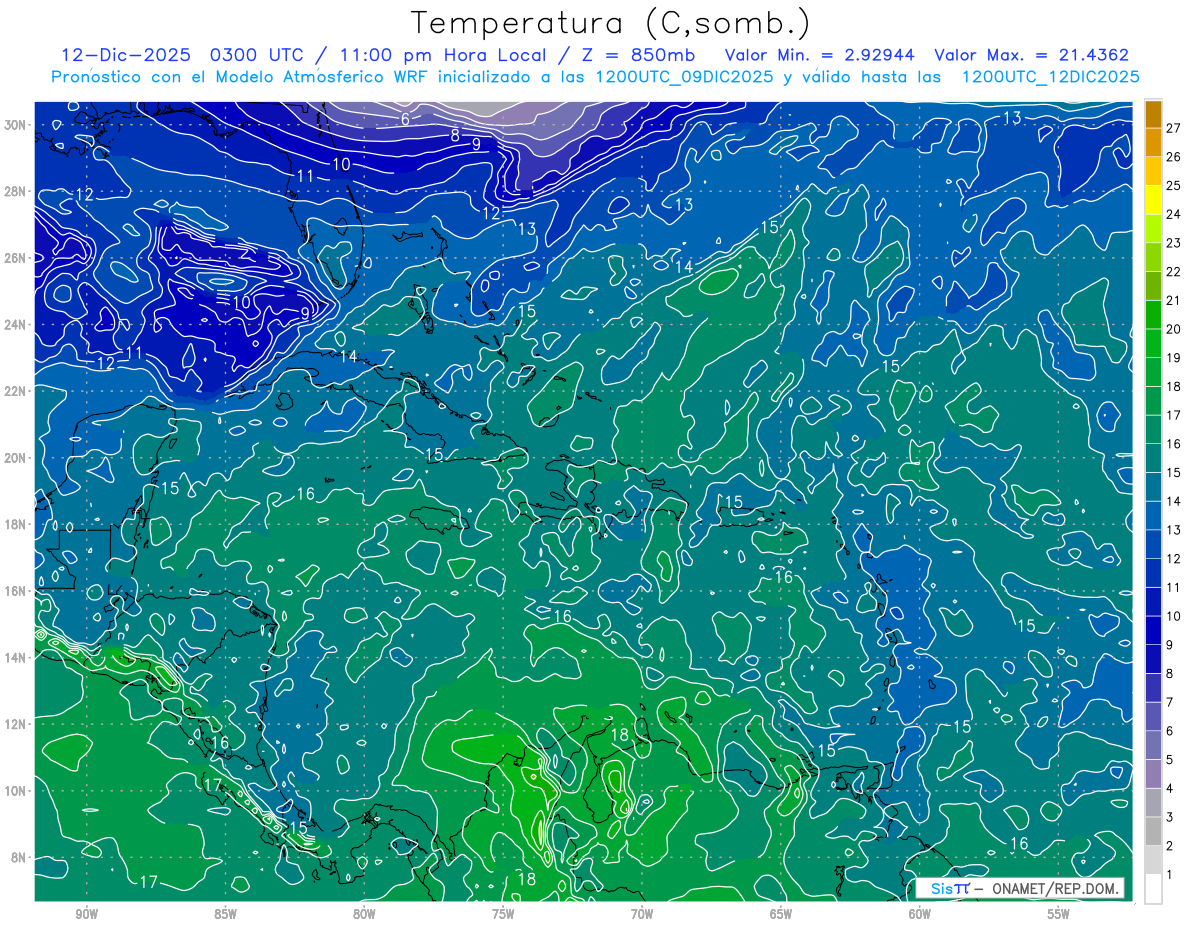1200x927 pixels.
Task: Click the 75W longitude axis label
Action: click(503, 914)
